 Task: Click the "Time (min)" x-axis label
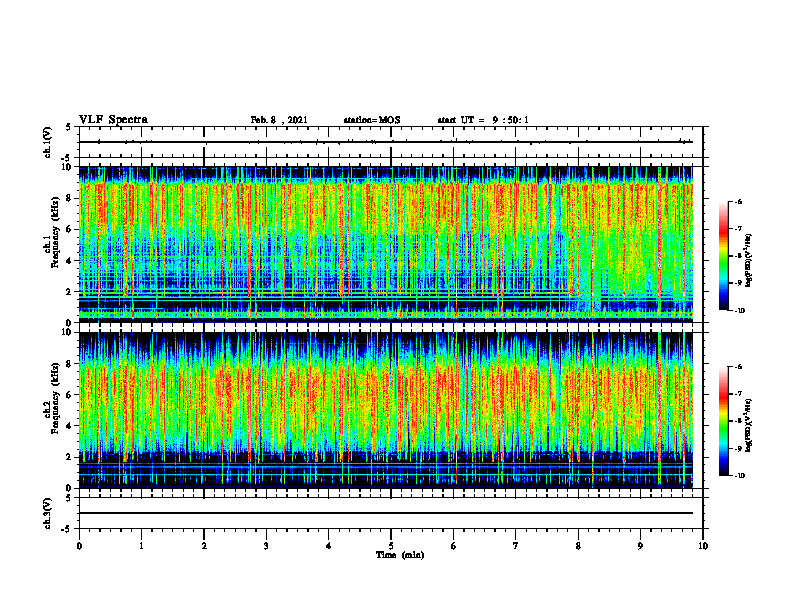point(400,555)
